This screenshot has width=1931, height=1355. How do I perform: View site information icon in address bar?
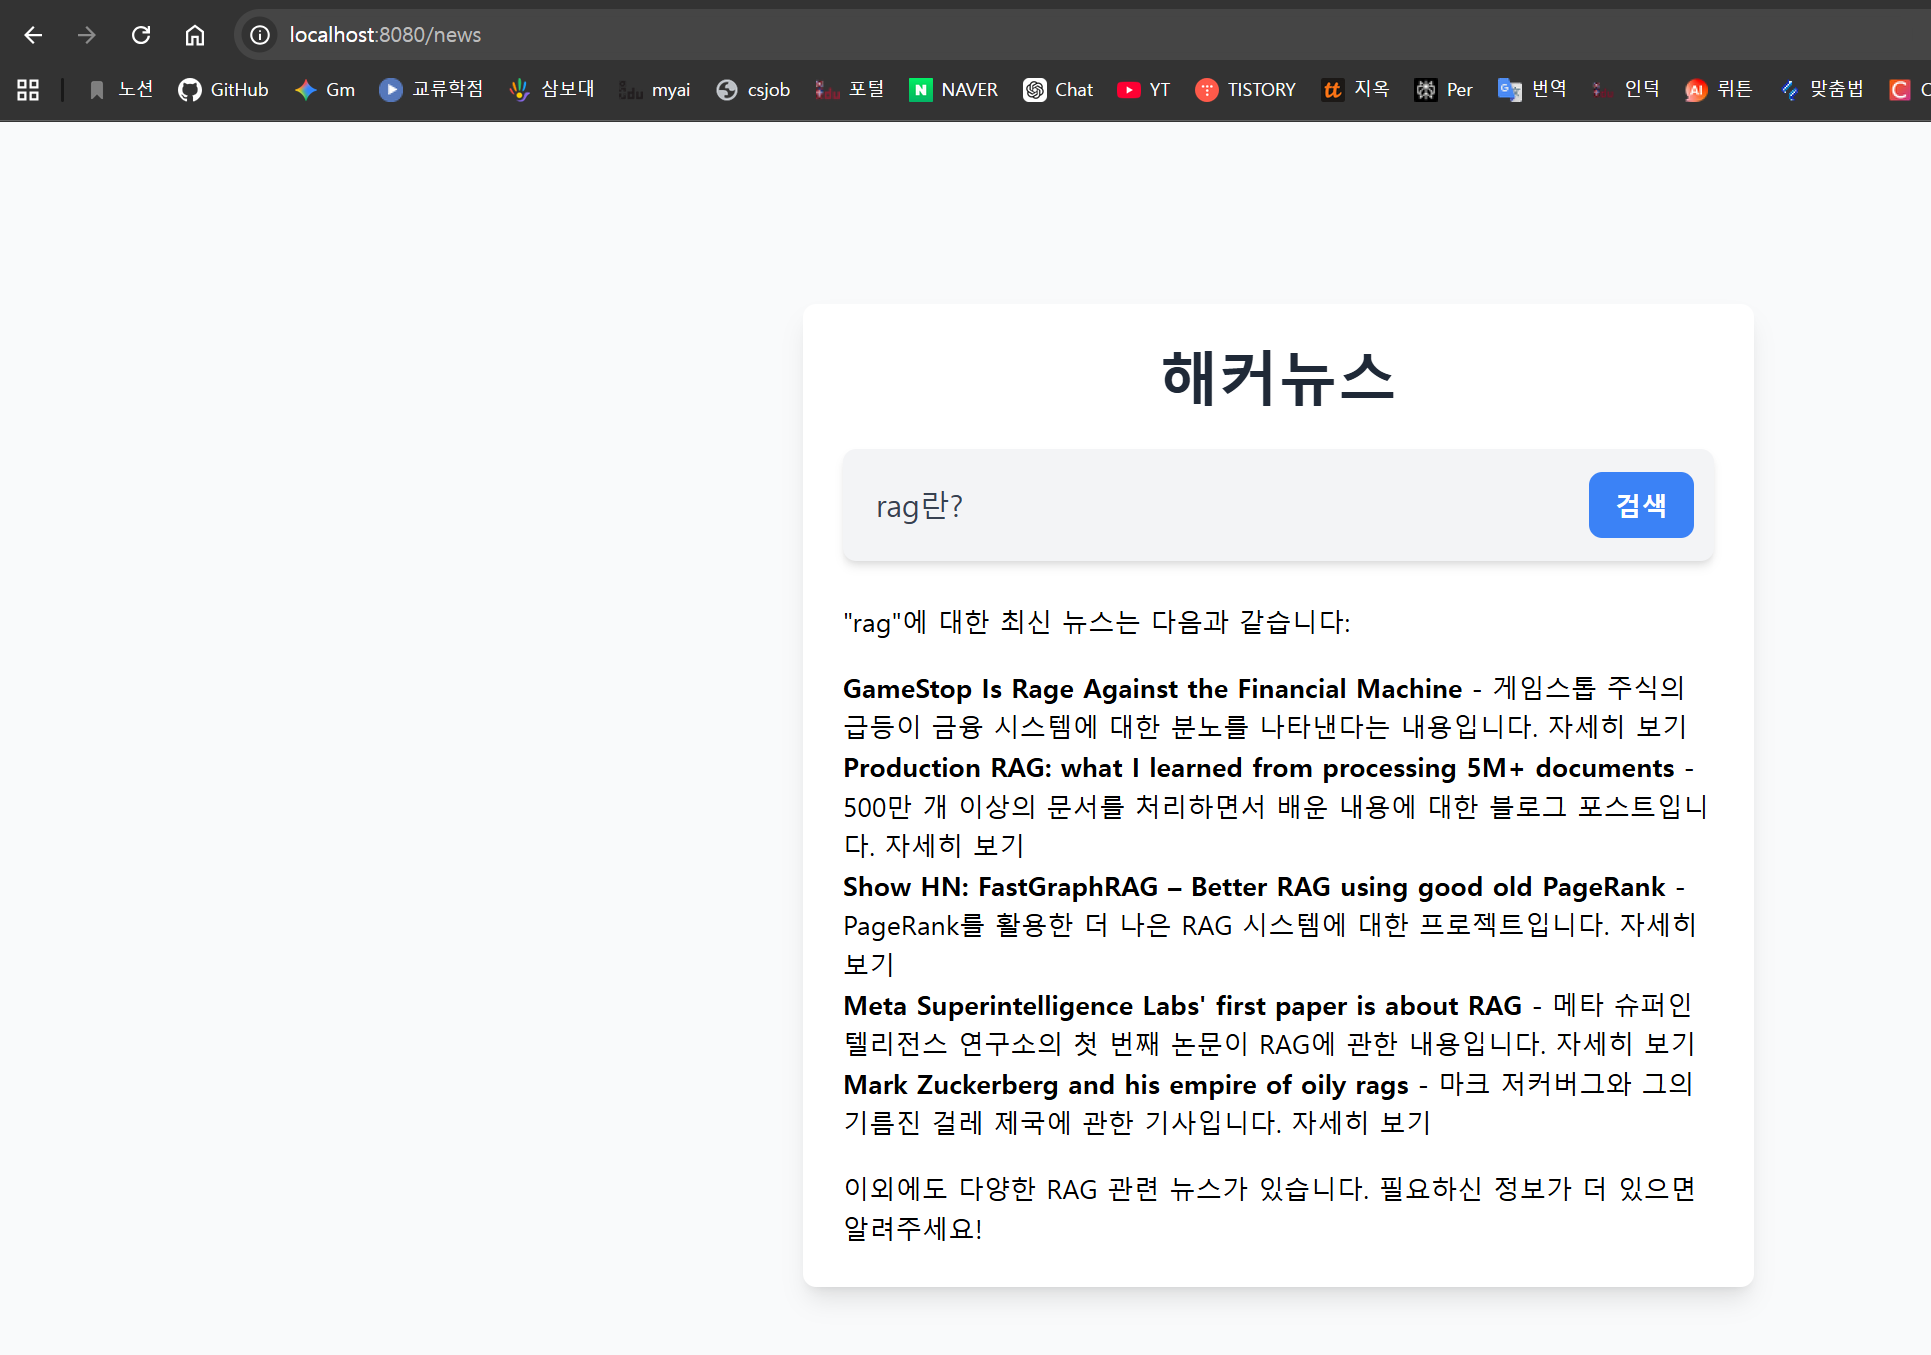pos(260,35)
